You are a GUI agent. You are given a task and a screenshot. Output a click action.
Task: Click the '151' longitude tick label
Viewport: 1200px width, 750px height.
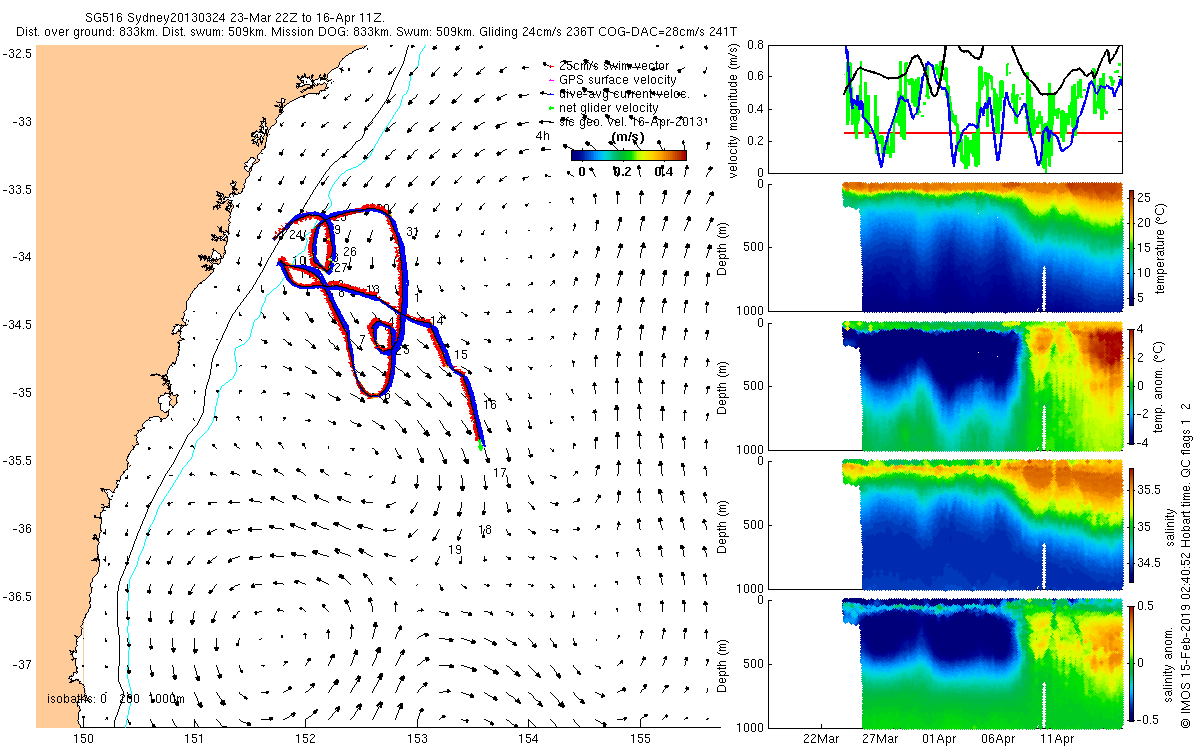195,739
